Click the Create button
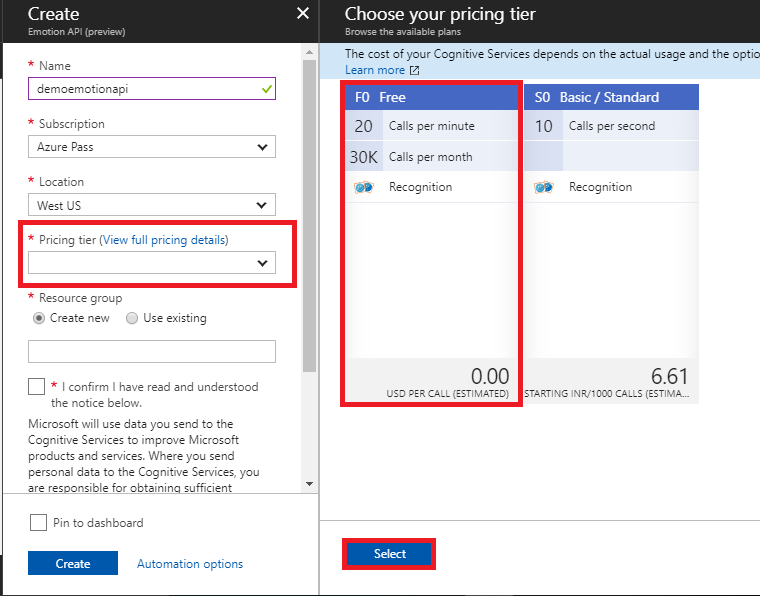 click(x=72, y=563)
